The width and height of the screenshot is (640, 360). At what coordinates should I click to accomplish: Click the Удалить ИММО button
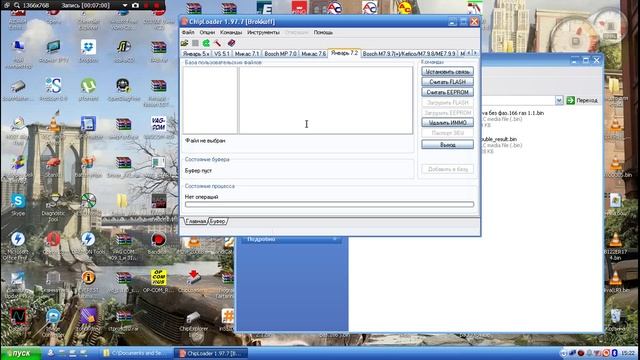(447, 122)
